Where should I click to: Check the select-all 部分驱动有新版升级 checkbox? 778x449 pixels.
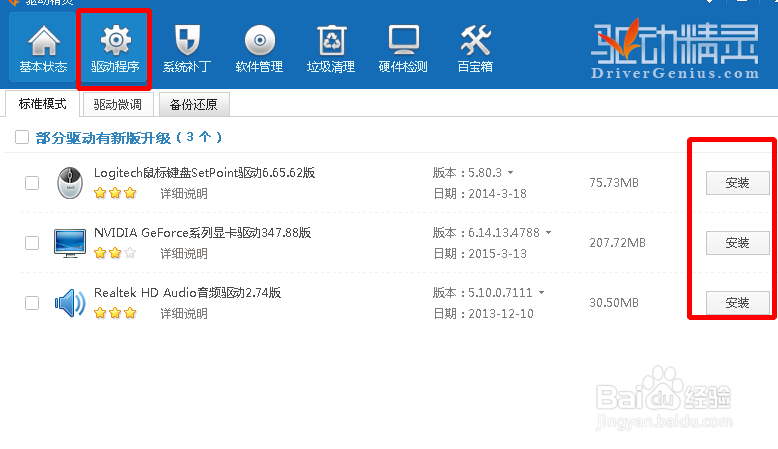point(22,137)
